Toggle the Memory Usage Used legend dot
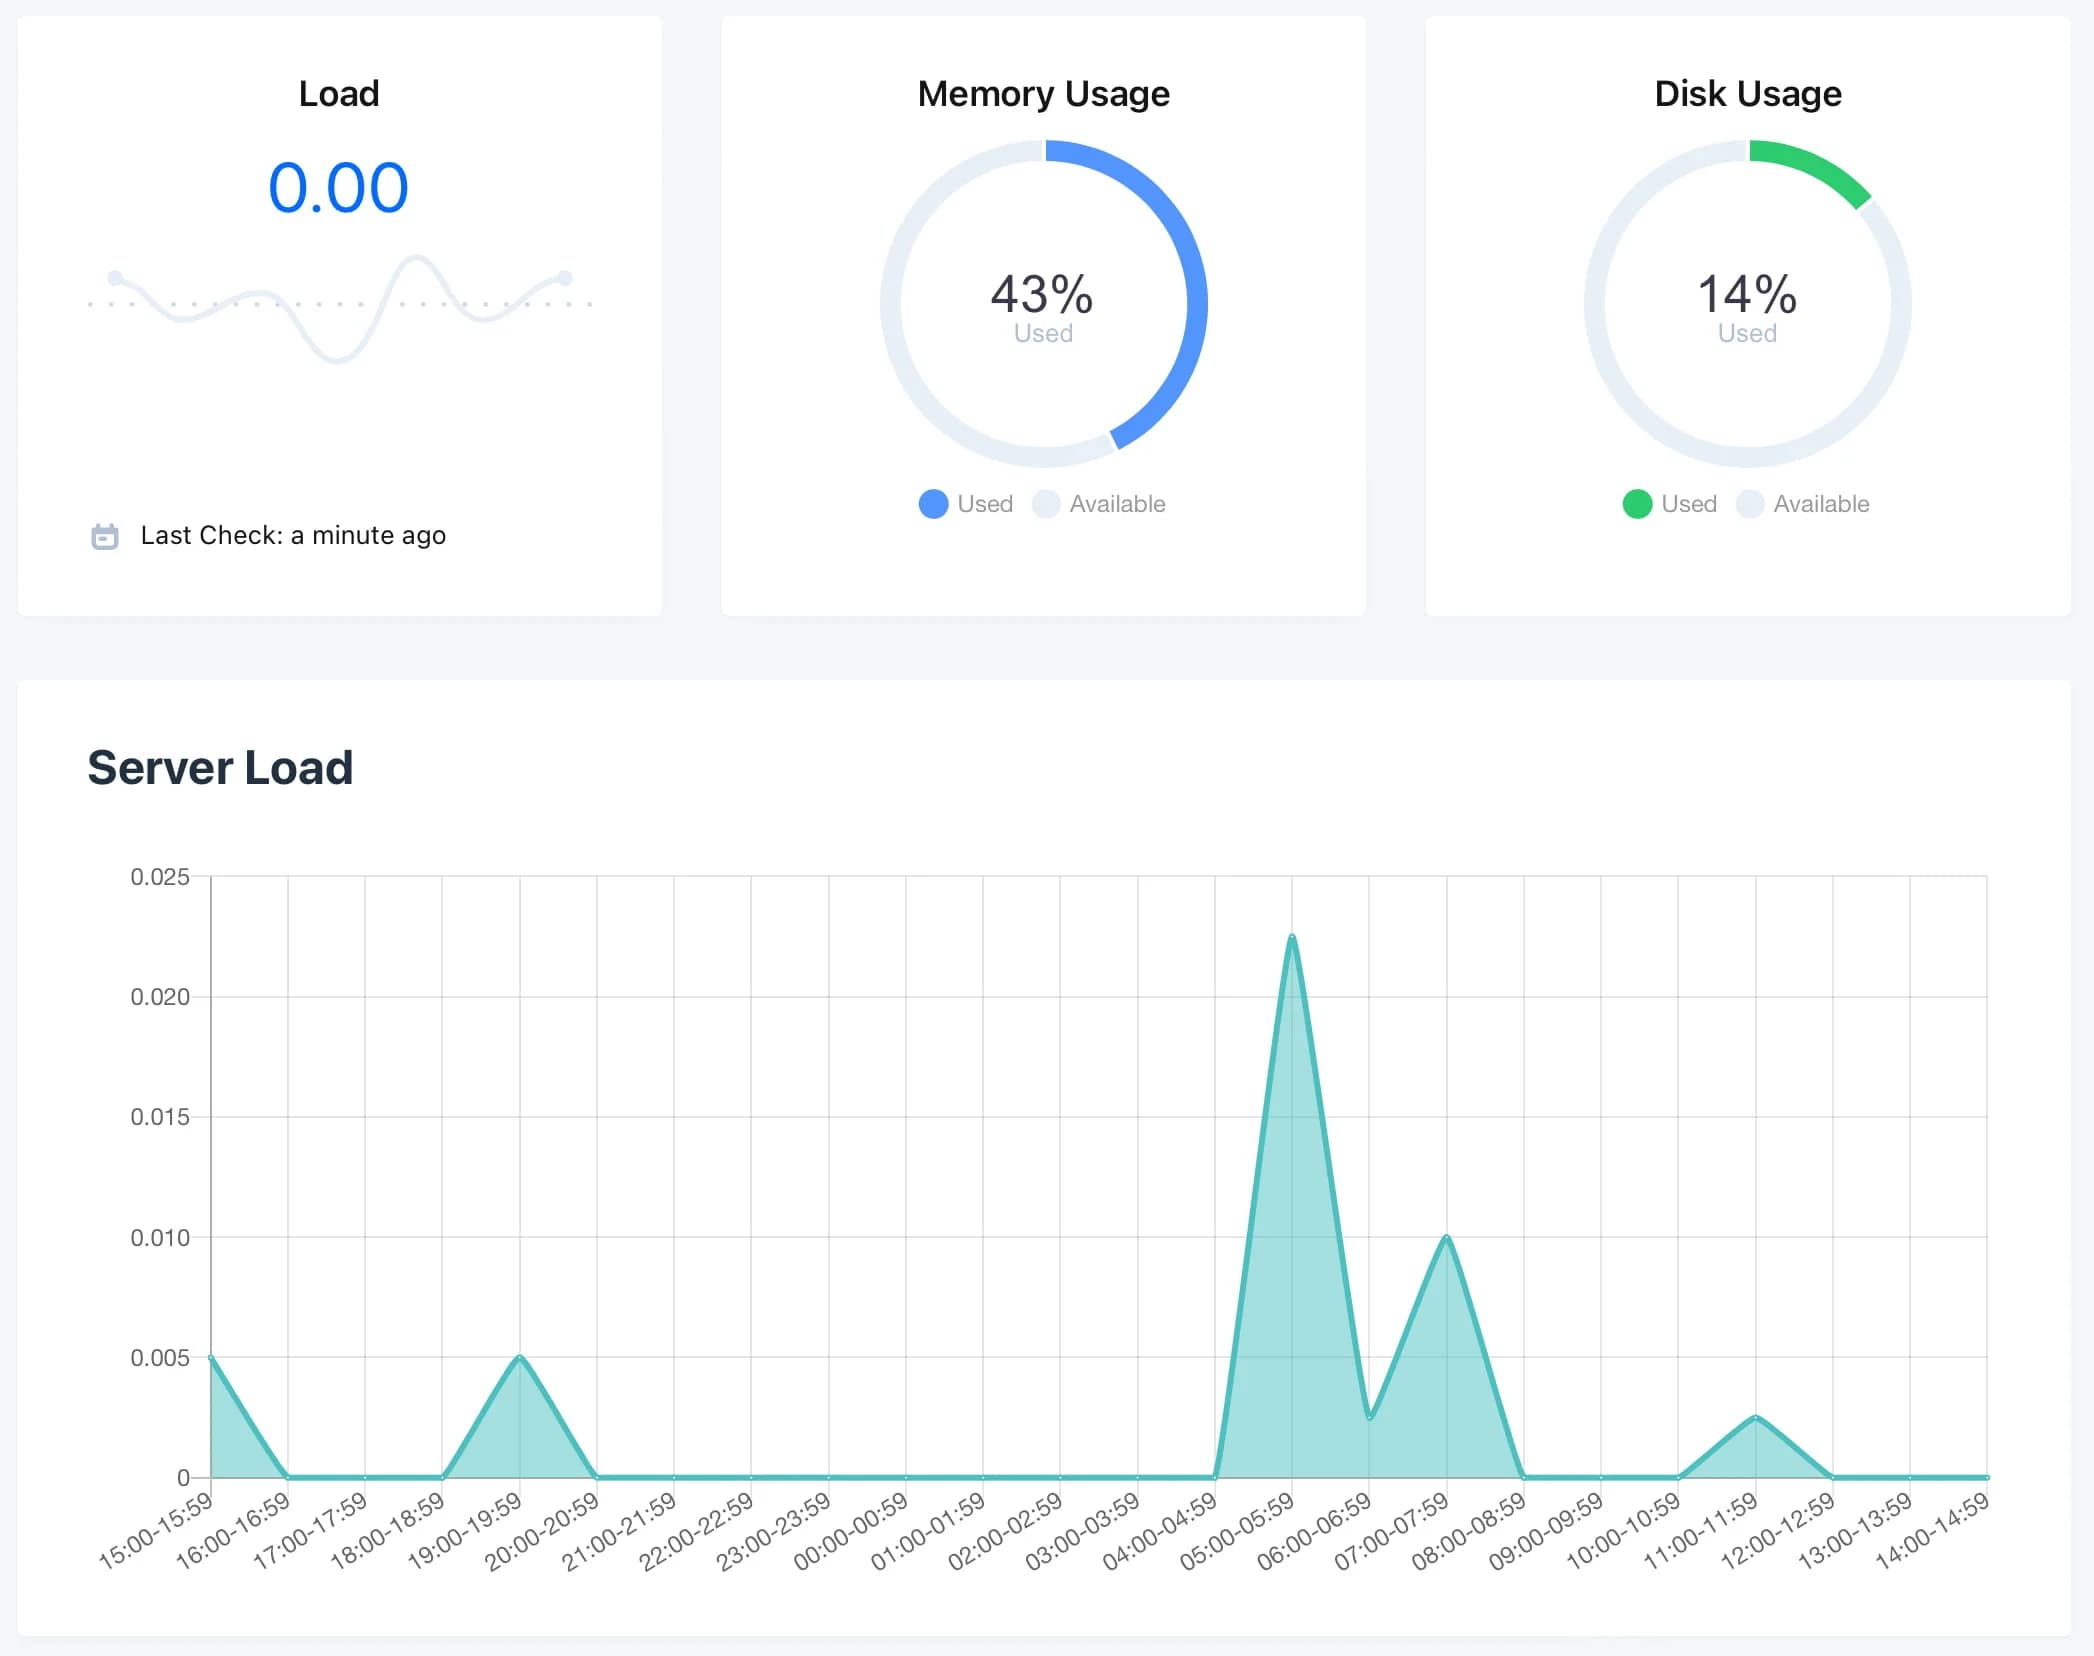The width and height of the screenshot is (2094, 1656). click(933, 504)
